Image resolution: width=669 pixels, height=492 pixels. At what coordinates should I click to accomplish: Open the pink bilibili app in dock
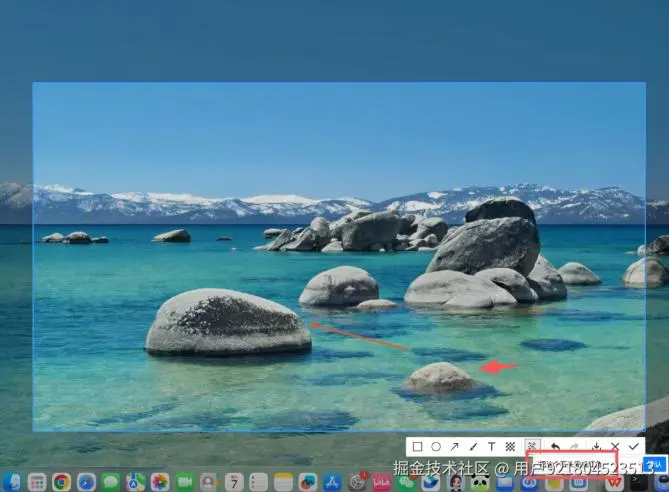[x=381, y=482]
